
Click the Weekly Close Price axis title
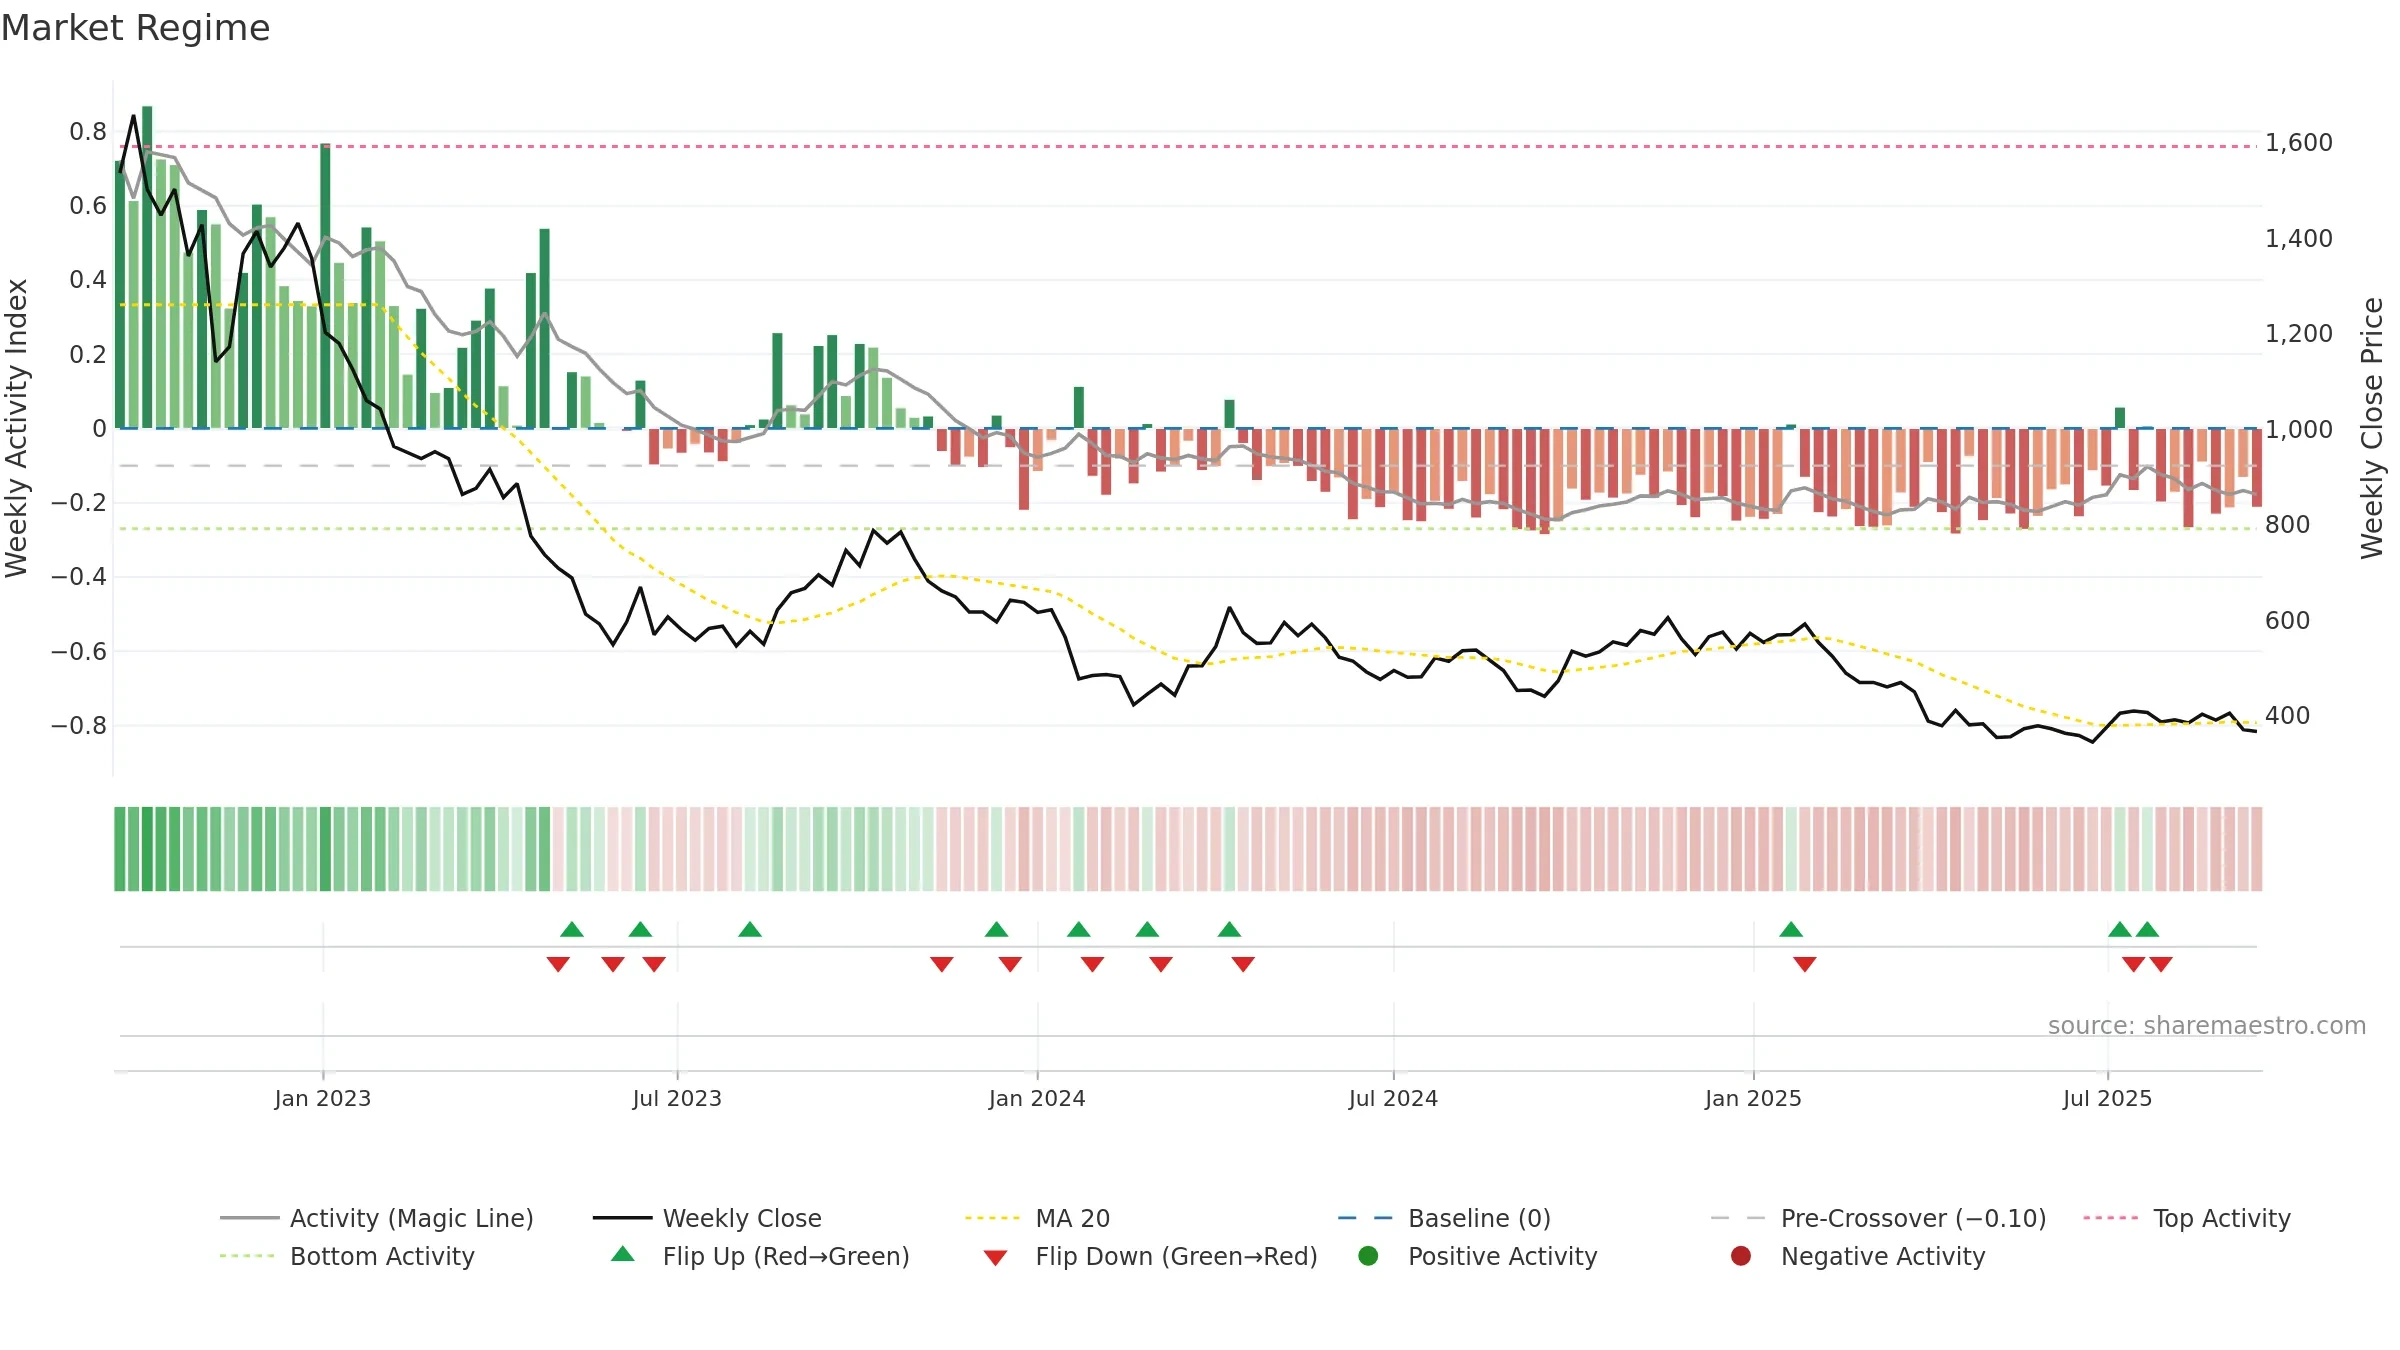tap(2372, 428)
